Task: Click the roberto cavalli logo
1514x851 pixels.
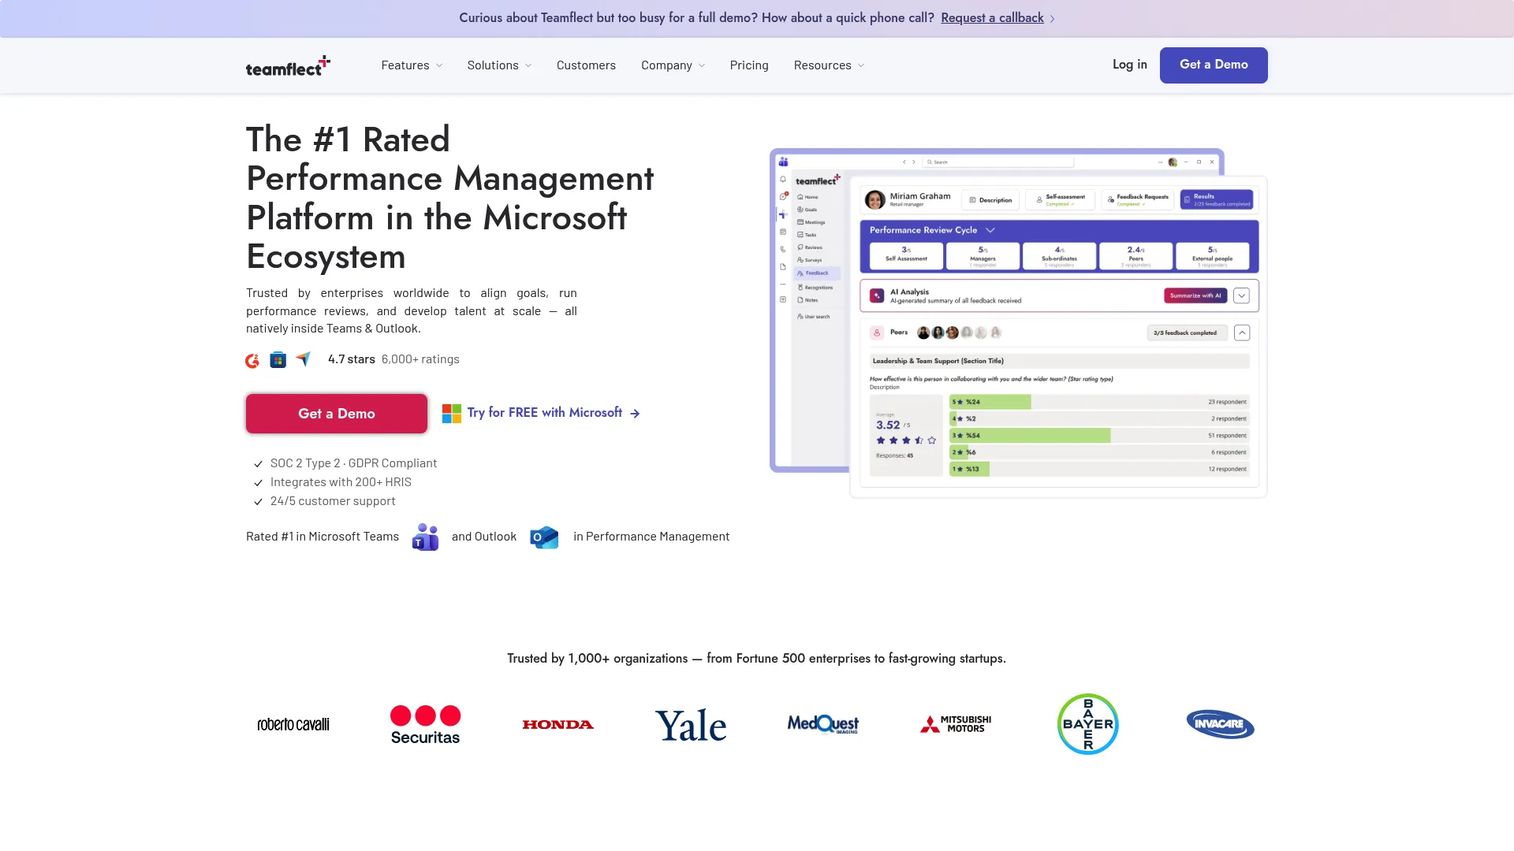Action: pos(293,724)
